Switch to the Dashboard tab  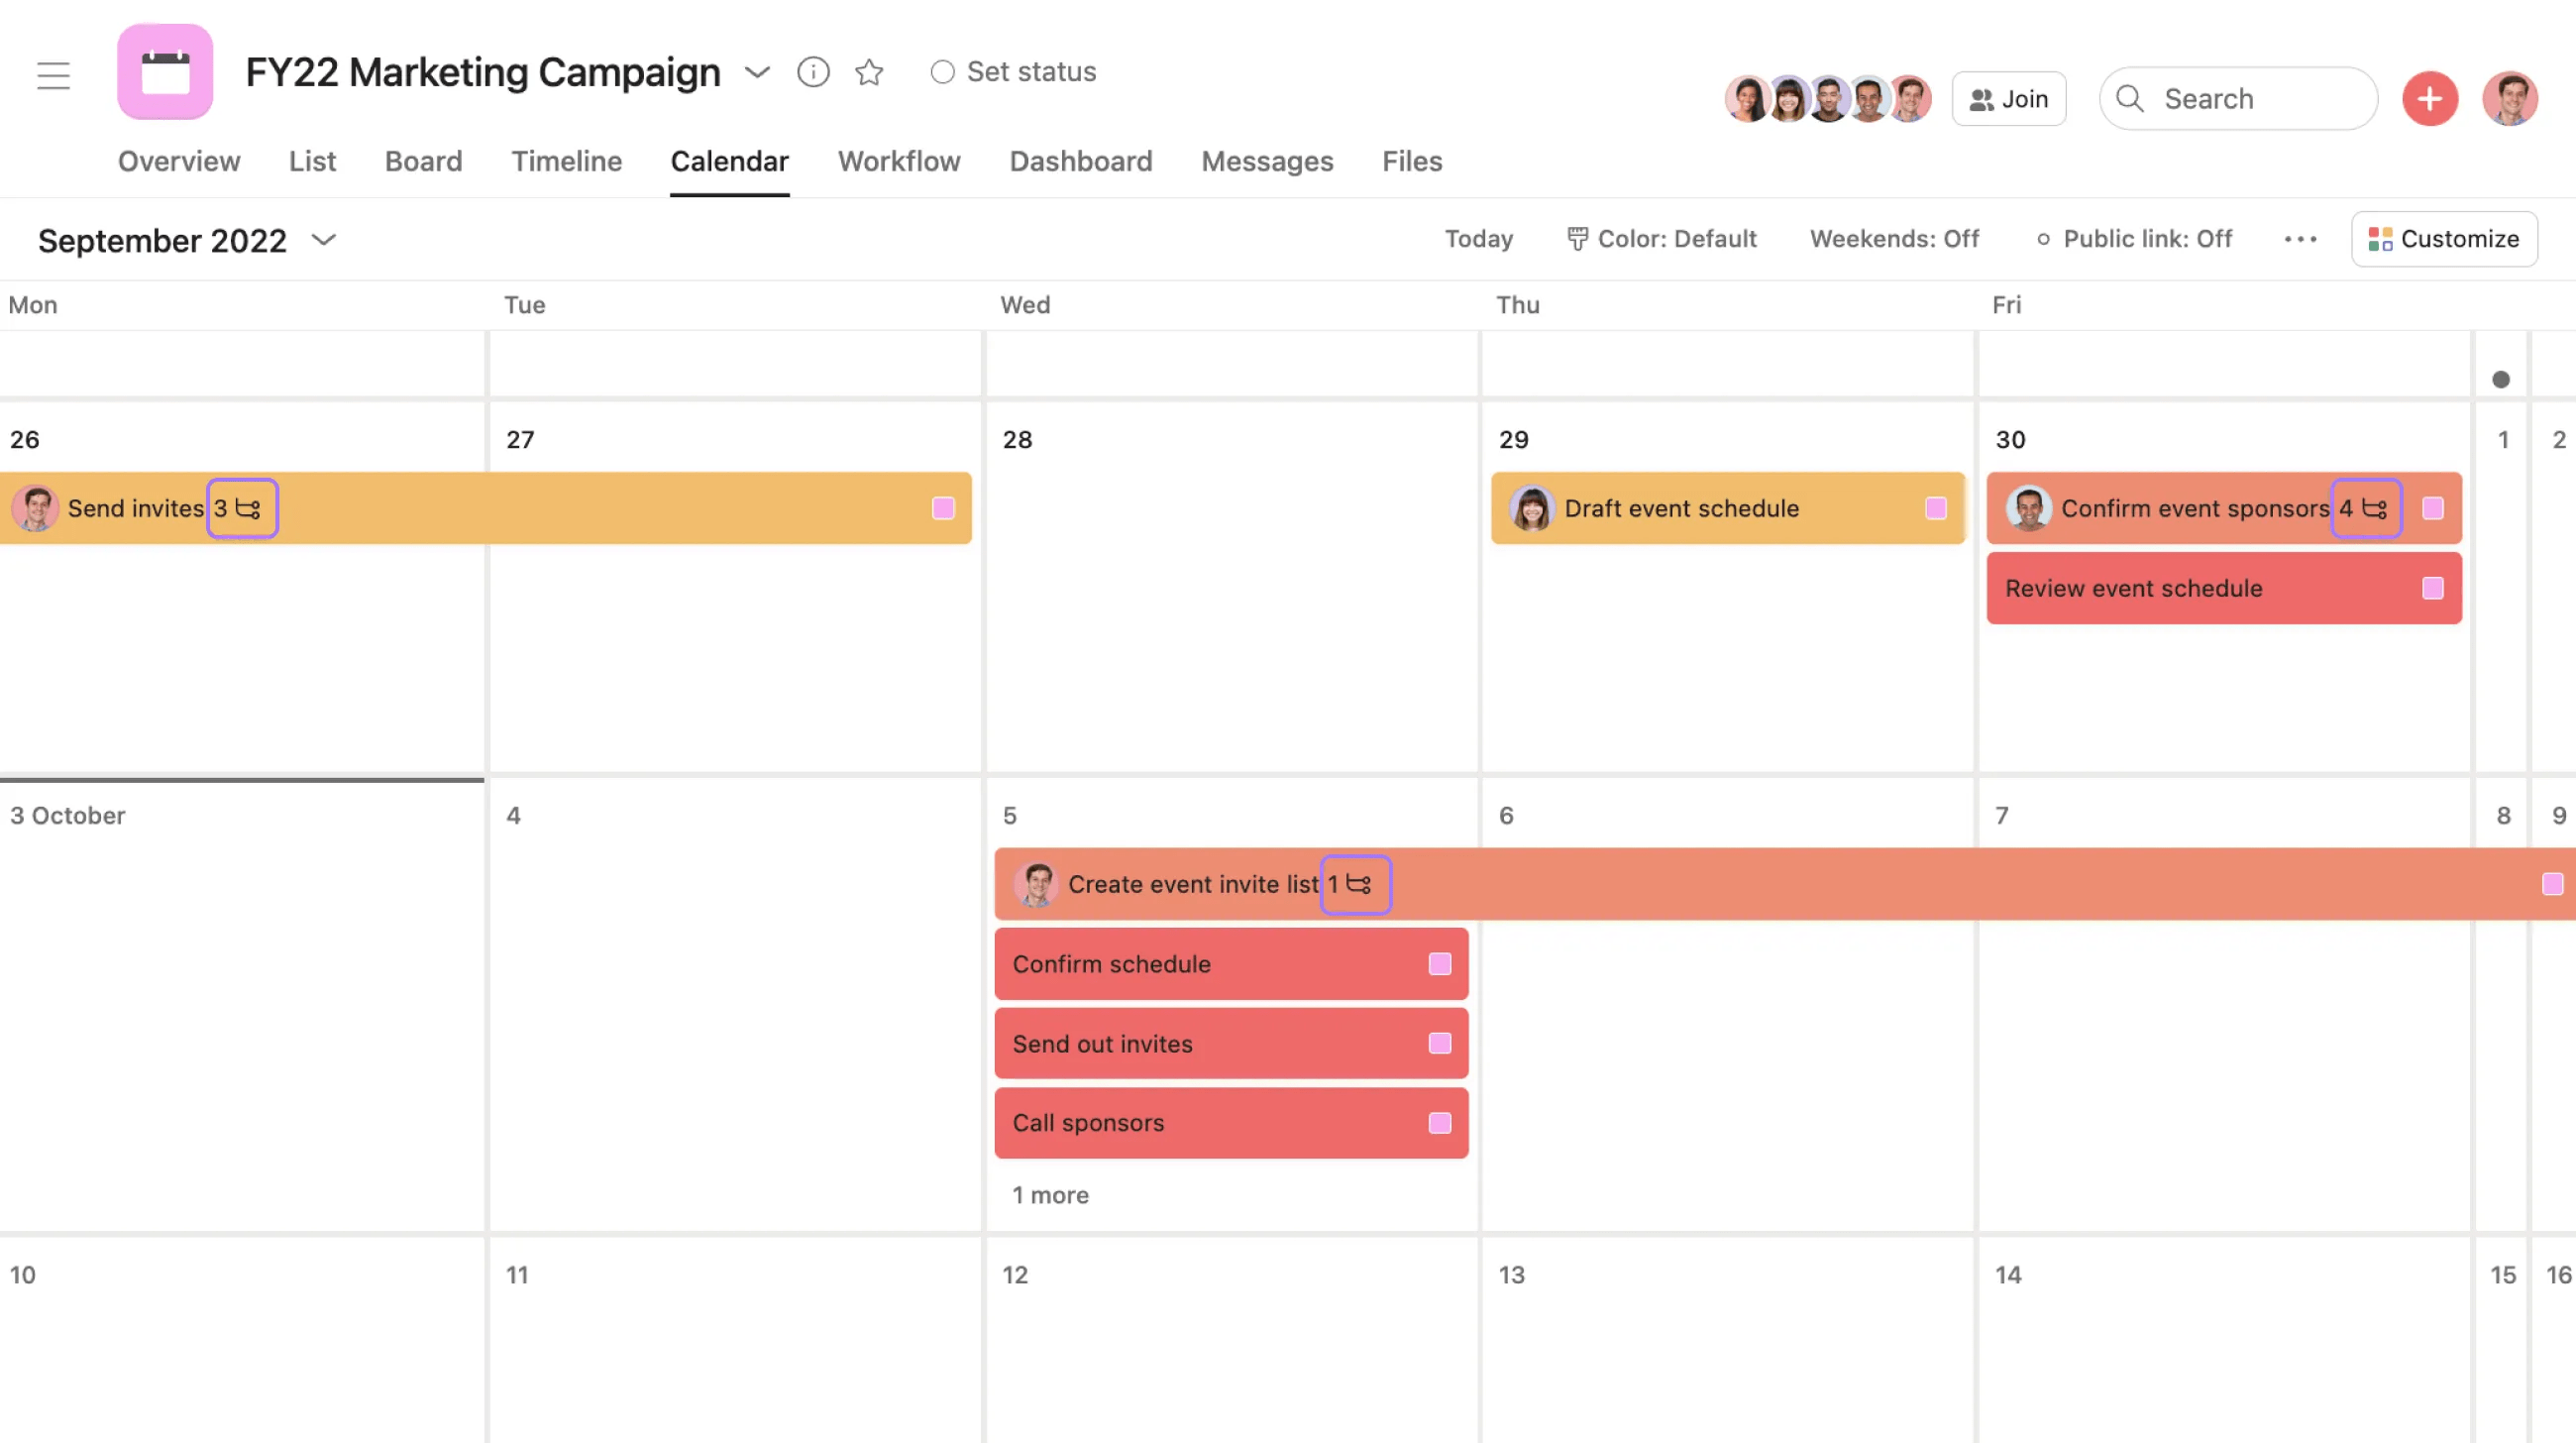[1081, 161]
